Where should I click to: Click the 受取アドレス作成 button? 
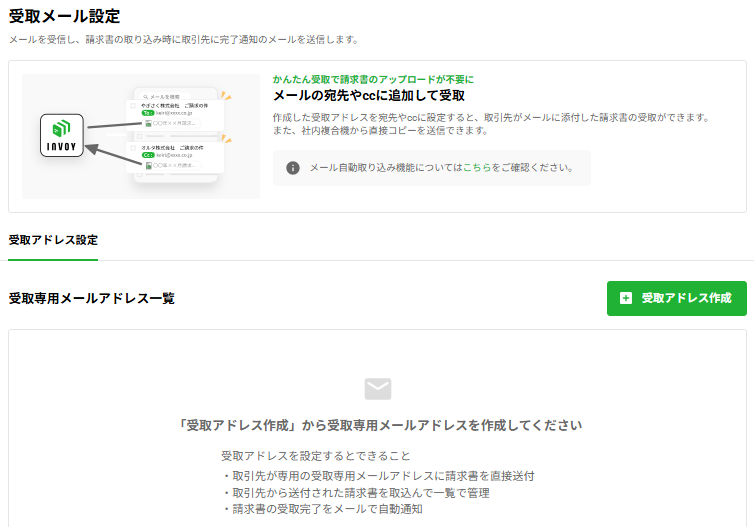pos(677,299)
